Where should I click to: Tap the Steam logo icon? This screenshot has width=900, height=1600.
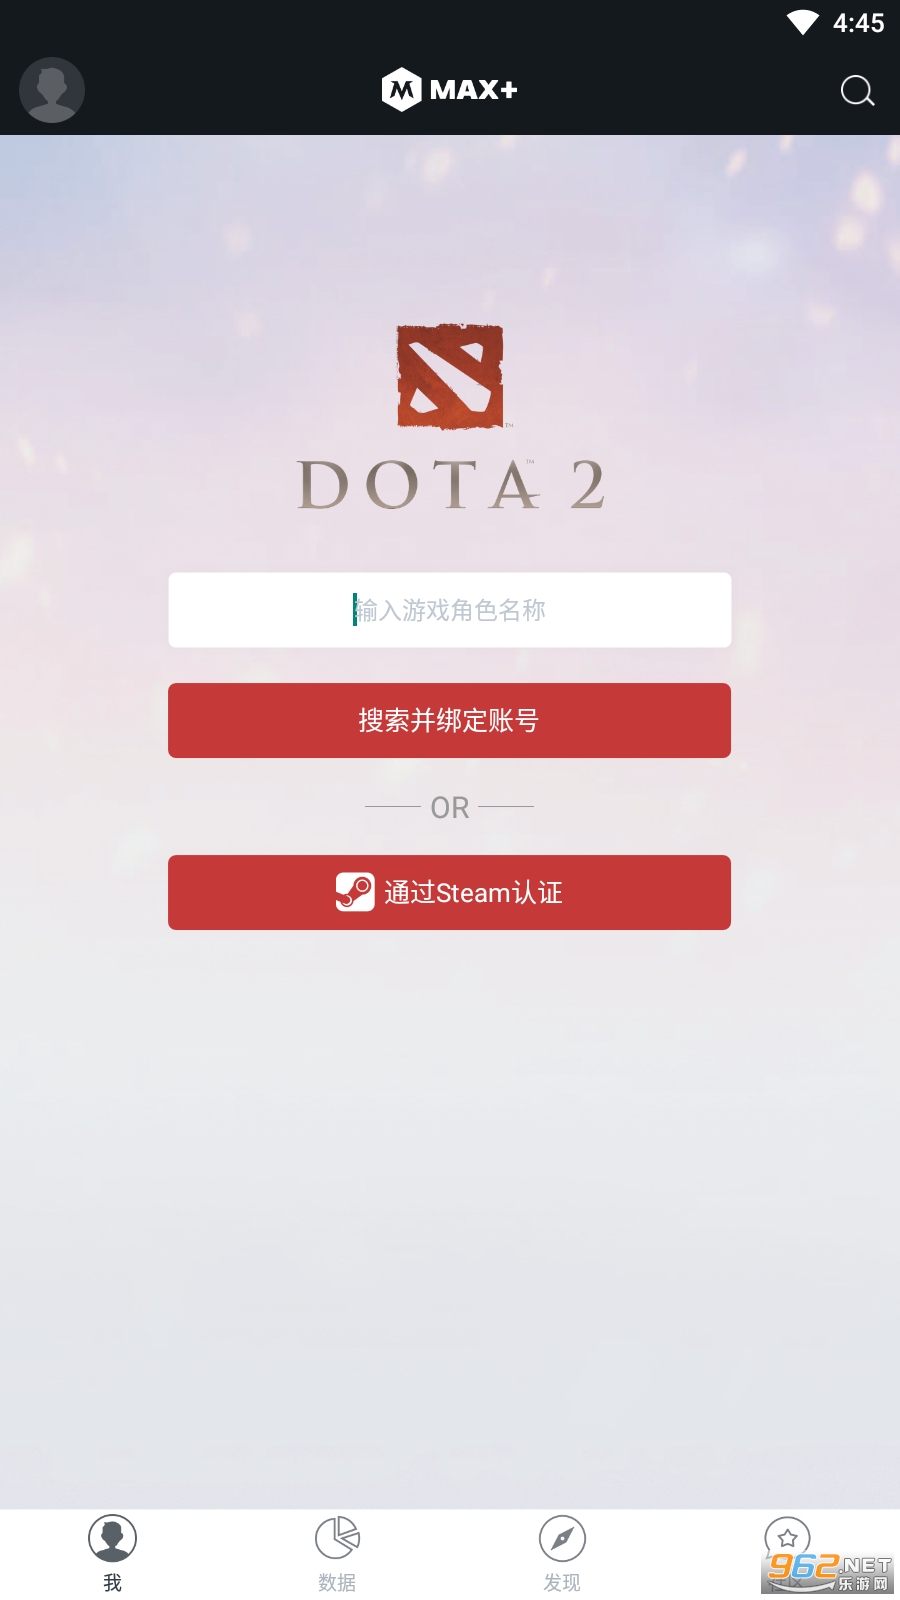pos(355,892)
